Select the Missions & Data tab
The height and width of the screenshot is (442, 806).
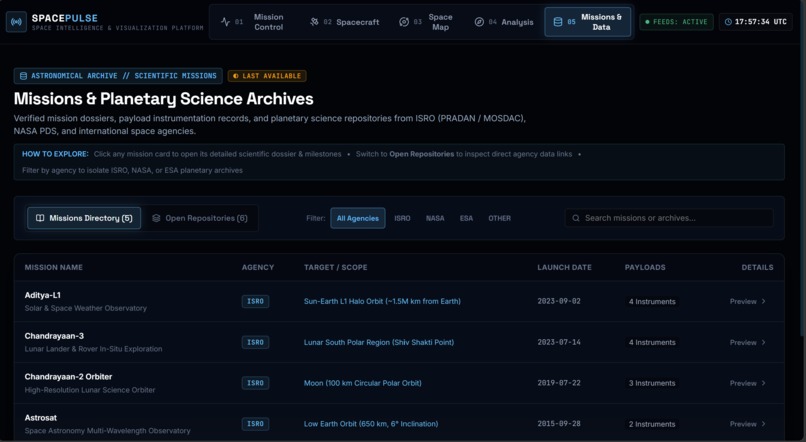pyautogui.click(x=588, y=22)
